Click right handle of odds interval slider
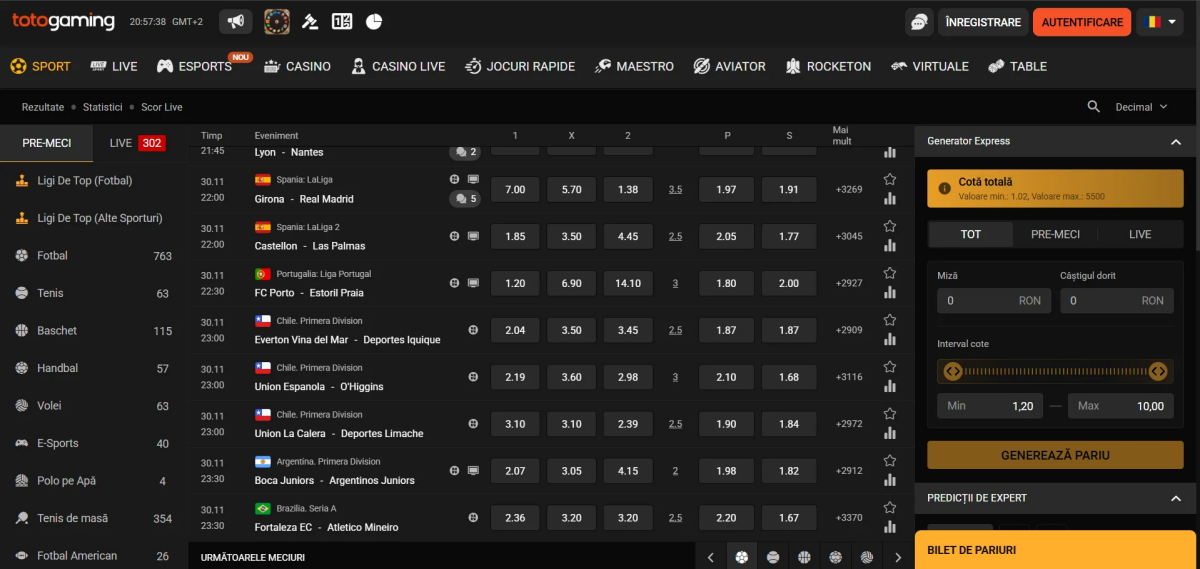The width and height of the screenshot is (1200, 569). tap(1158, 371)
